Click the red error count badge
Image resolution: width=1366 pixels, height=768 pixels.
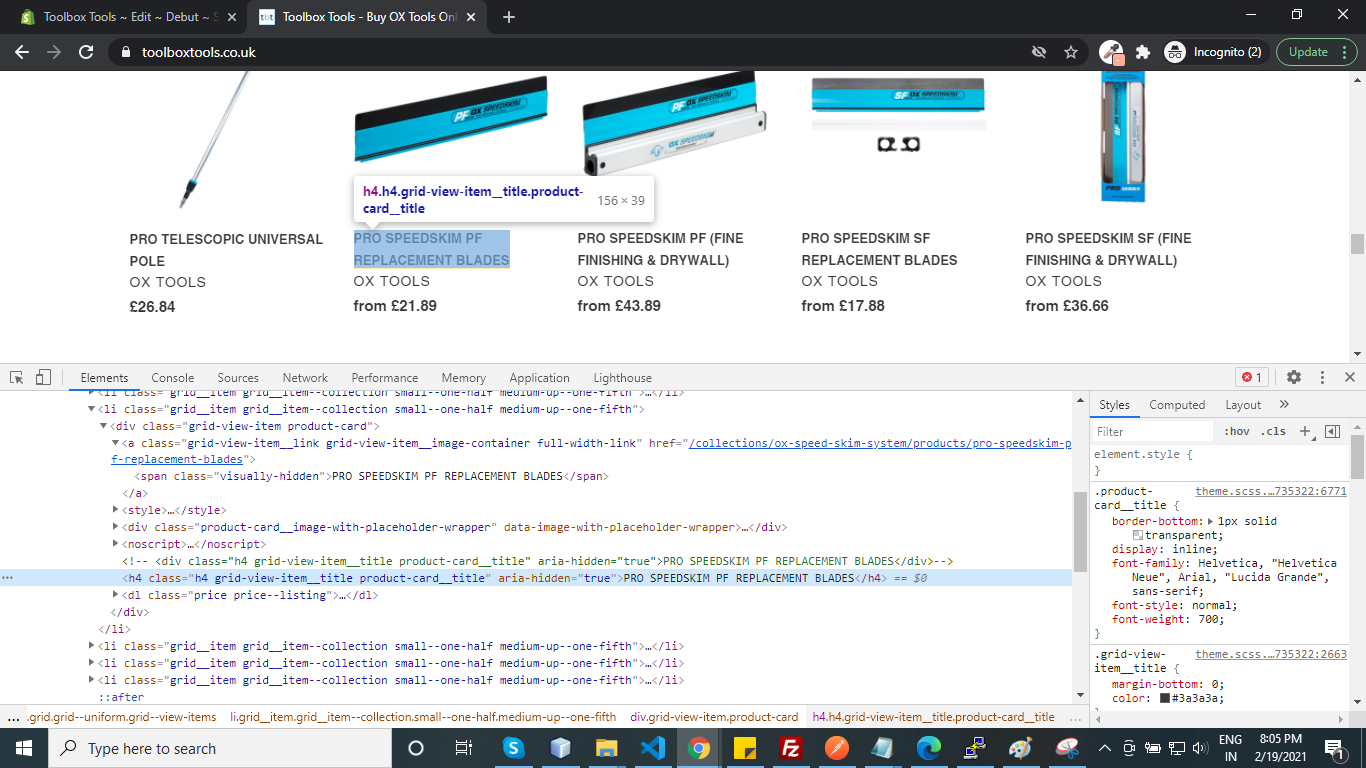click(x=1251, y=377)
